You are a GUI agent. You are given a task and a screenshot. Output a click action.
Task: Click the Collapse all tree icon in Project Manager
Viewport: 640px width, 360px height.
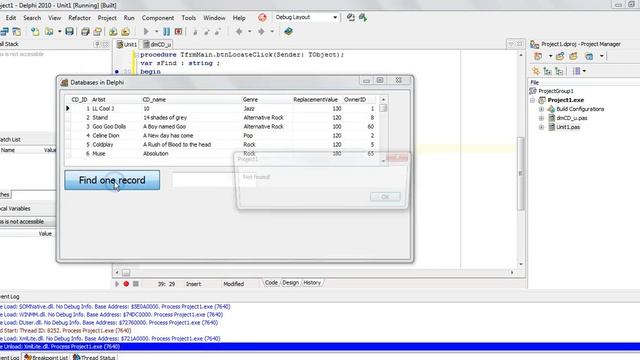coord(559,71)
